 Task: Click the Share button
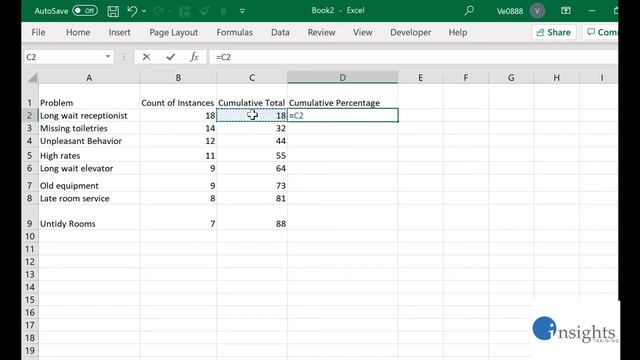point(553,32)
